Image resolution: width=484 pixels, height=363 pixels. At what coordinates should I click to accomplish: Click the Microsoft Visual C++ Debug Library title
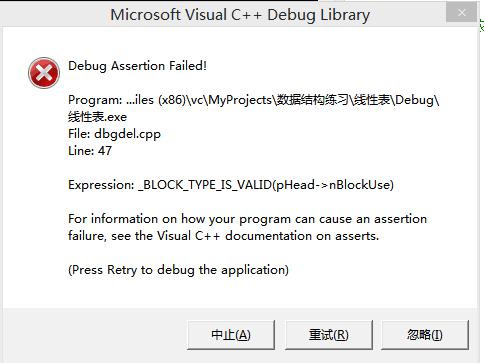240,15
